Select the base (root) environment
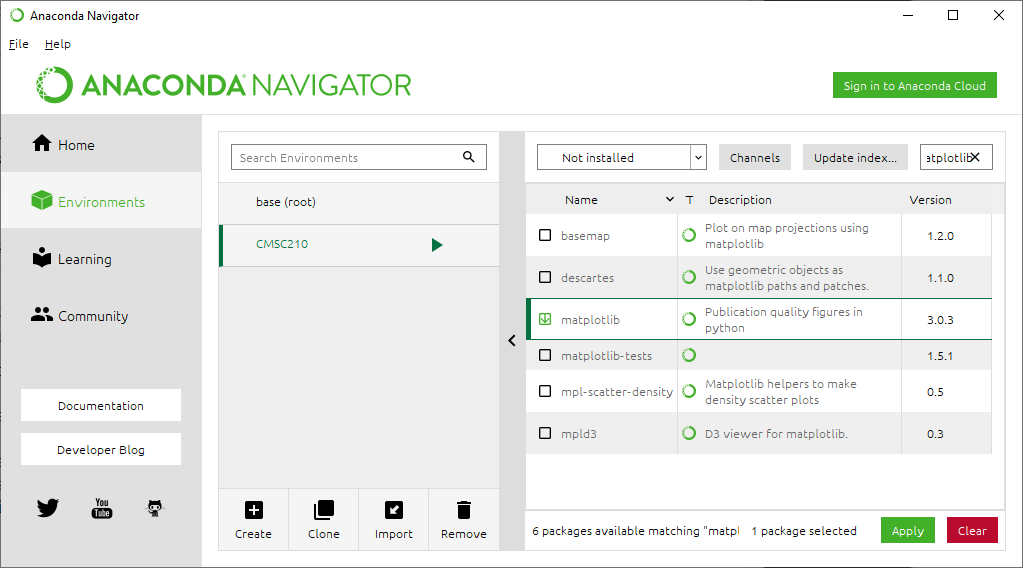 (359, 202)
